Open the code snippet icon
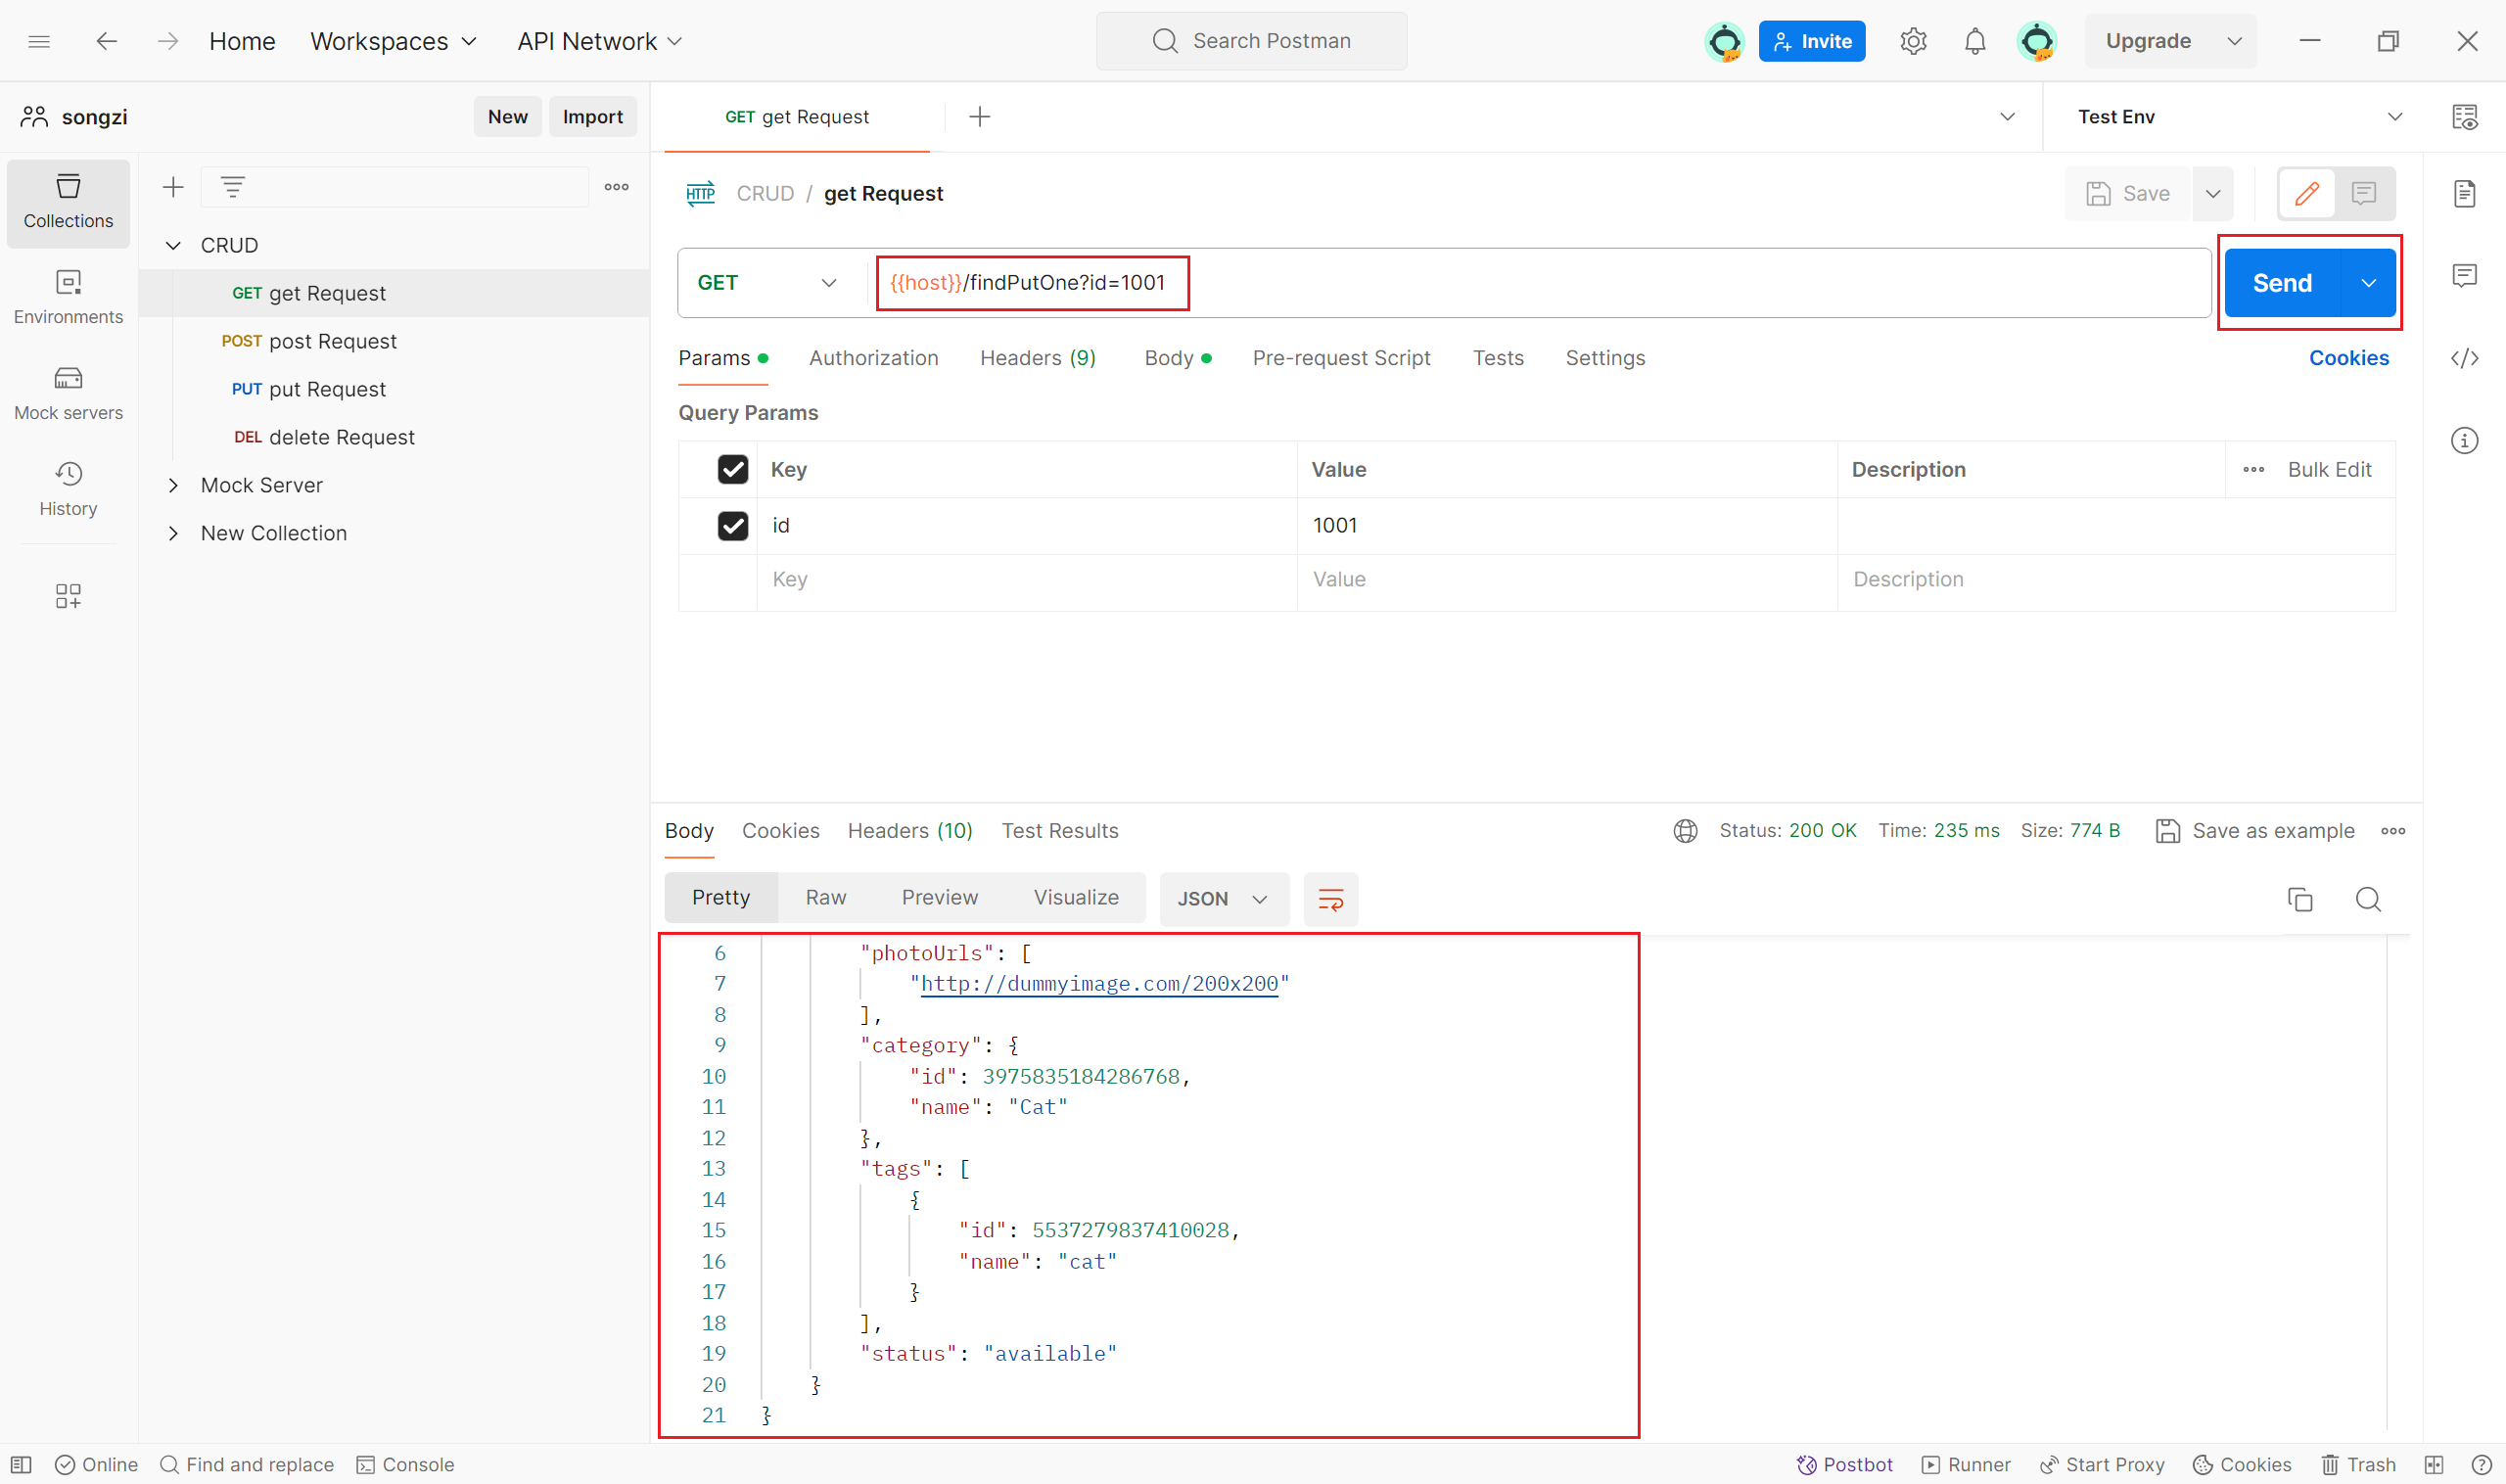The width and height of the screenshot is (2506, 1484). pos(2464,358)
